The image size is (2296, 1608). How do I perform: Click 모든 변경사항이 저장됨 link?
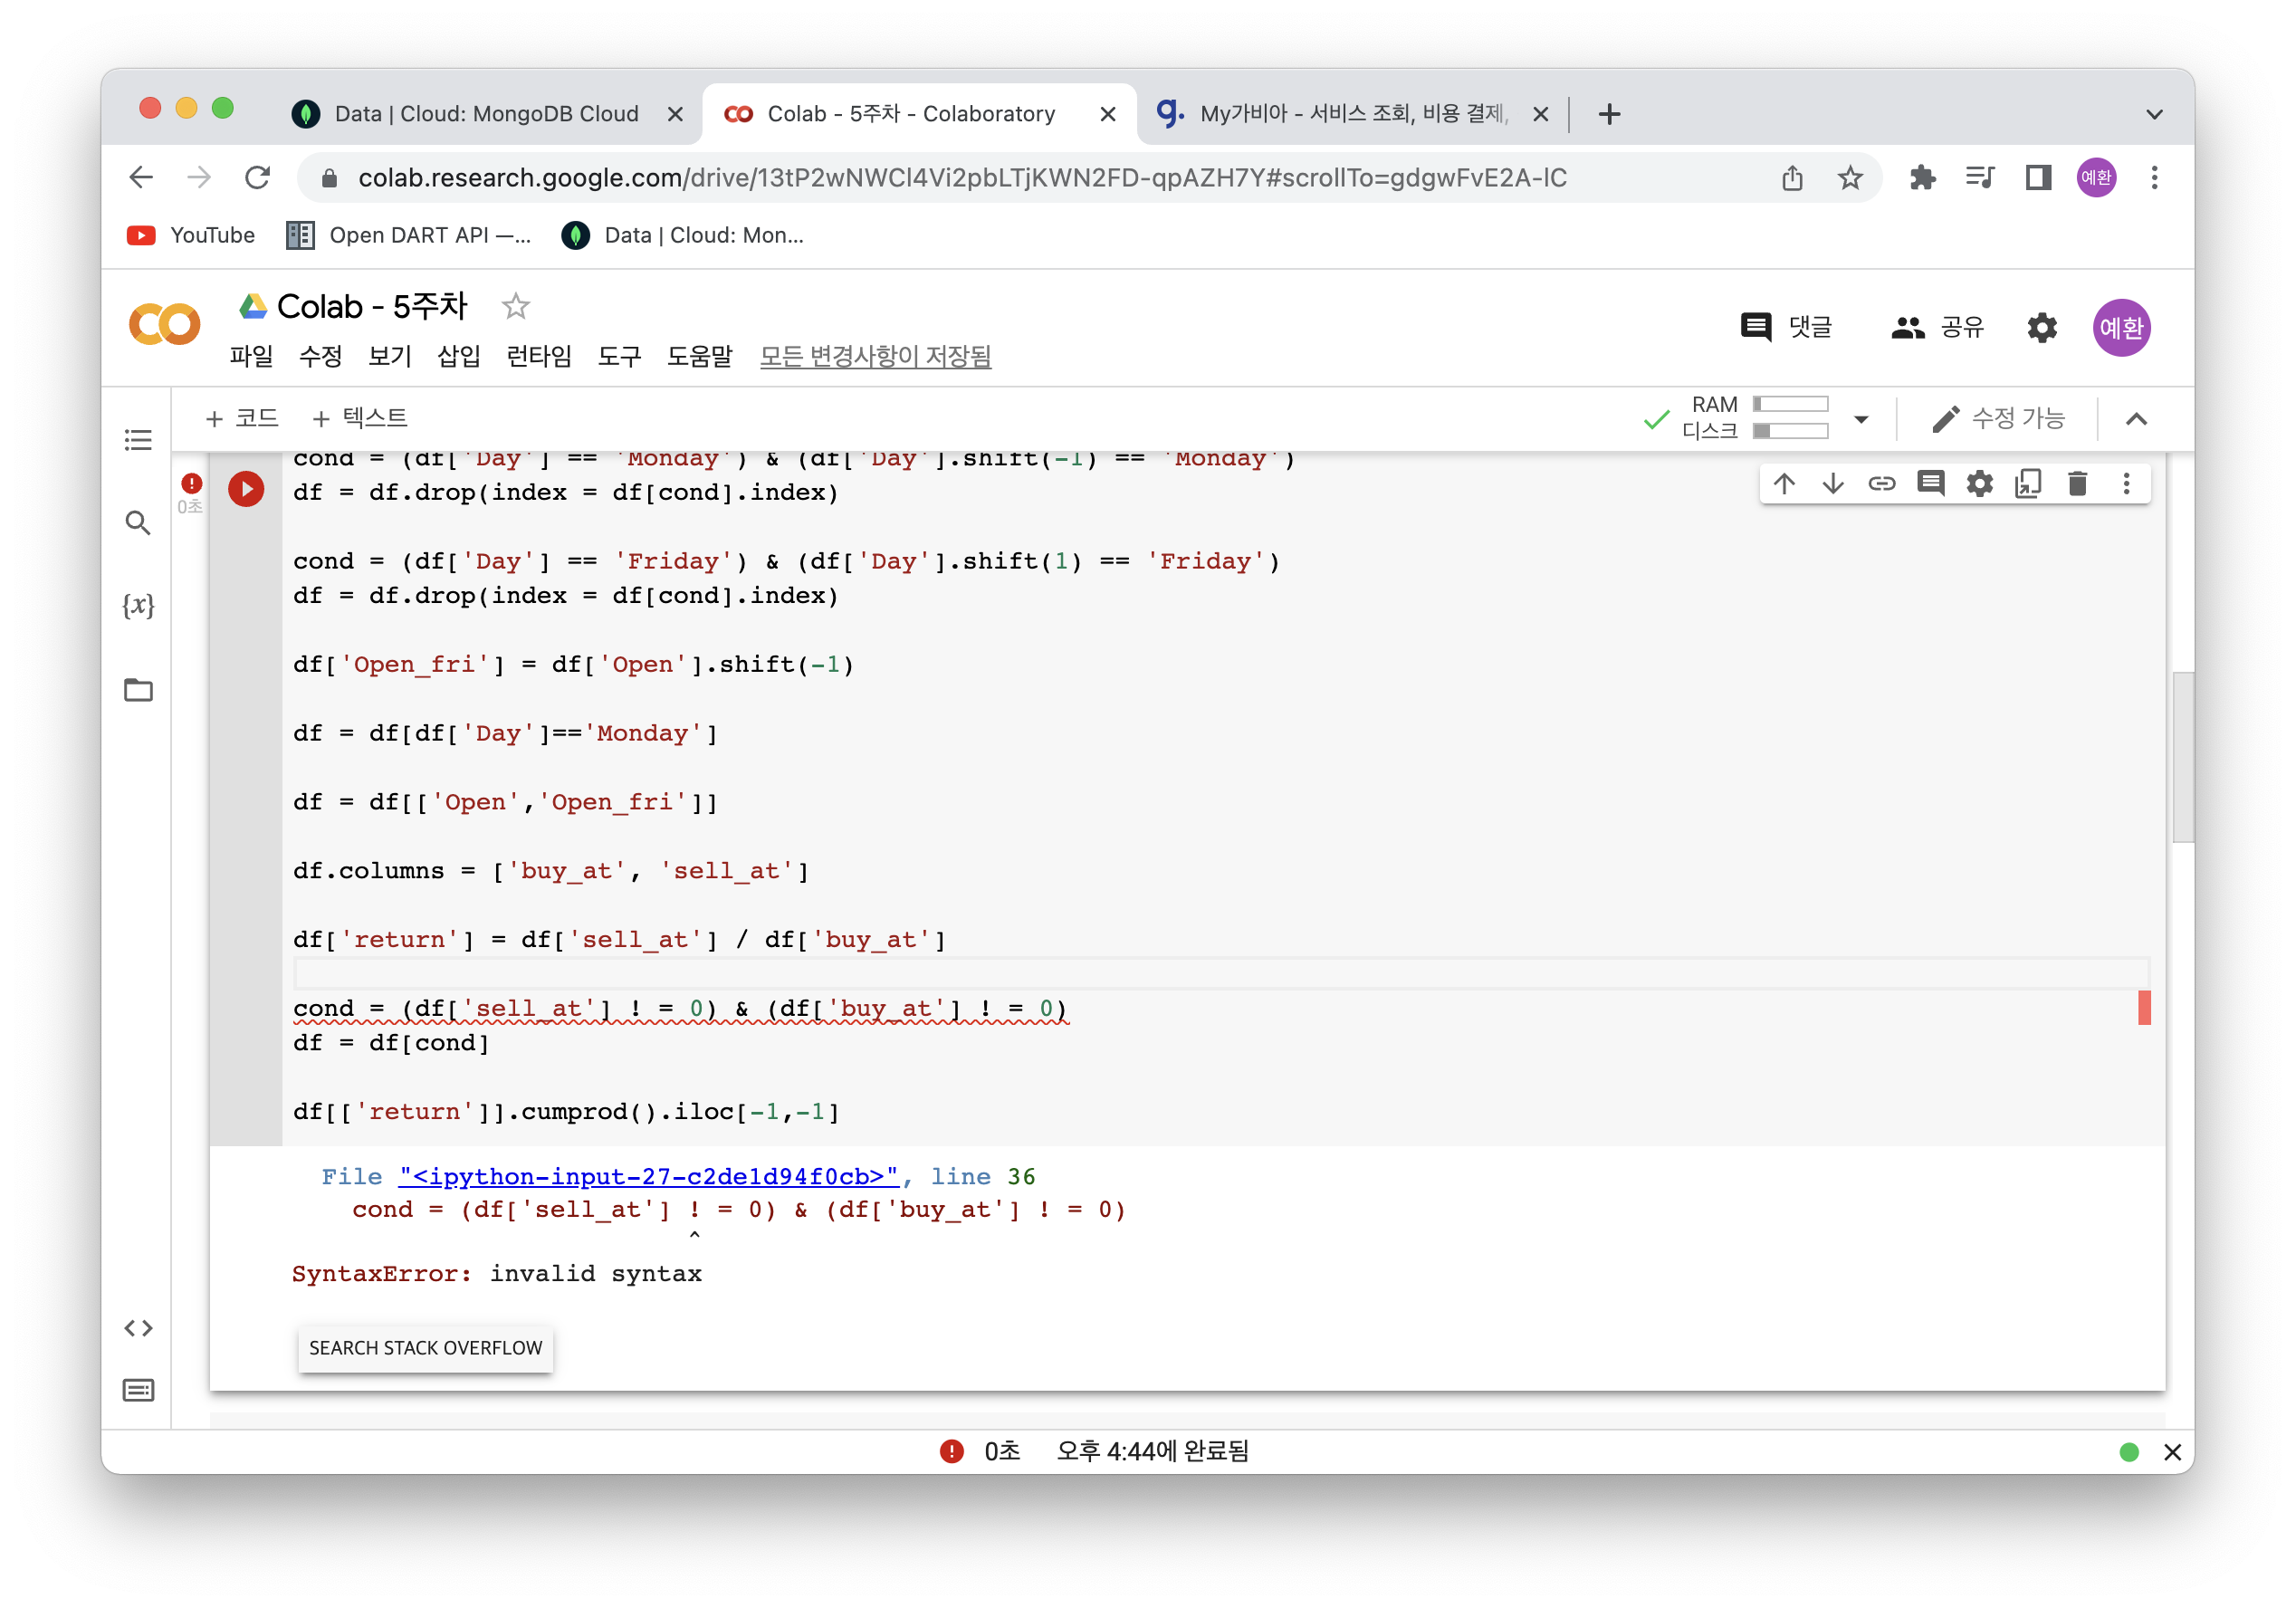click(875, 356)
